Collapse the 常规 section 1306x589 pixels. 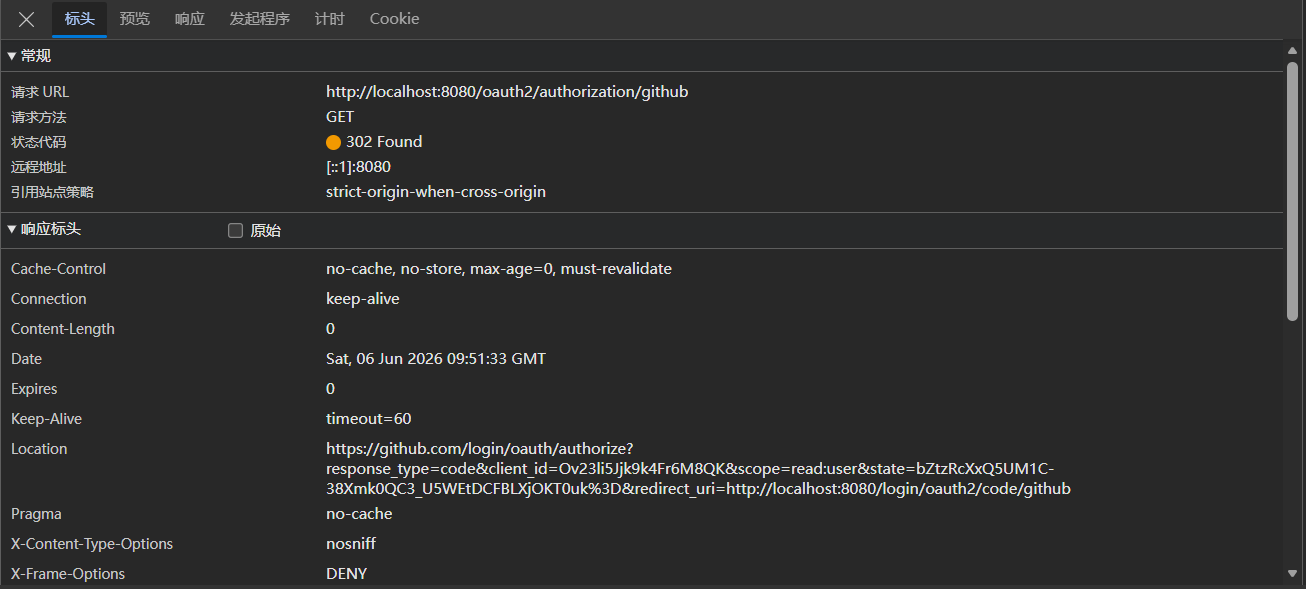pos(29,56)
